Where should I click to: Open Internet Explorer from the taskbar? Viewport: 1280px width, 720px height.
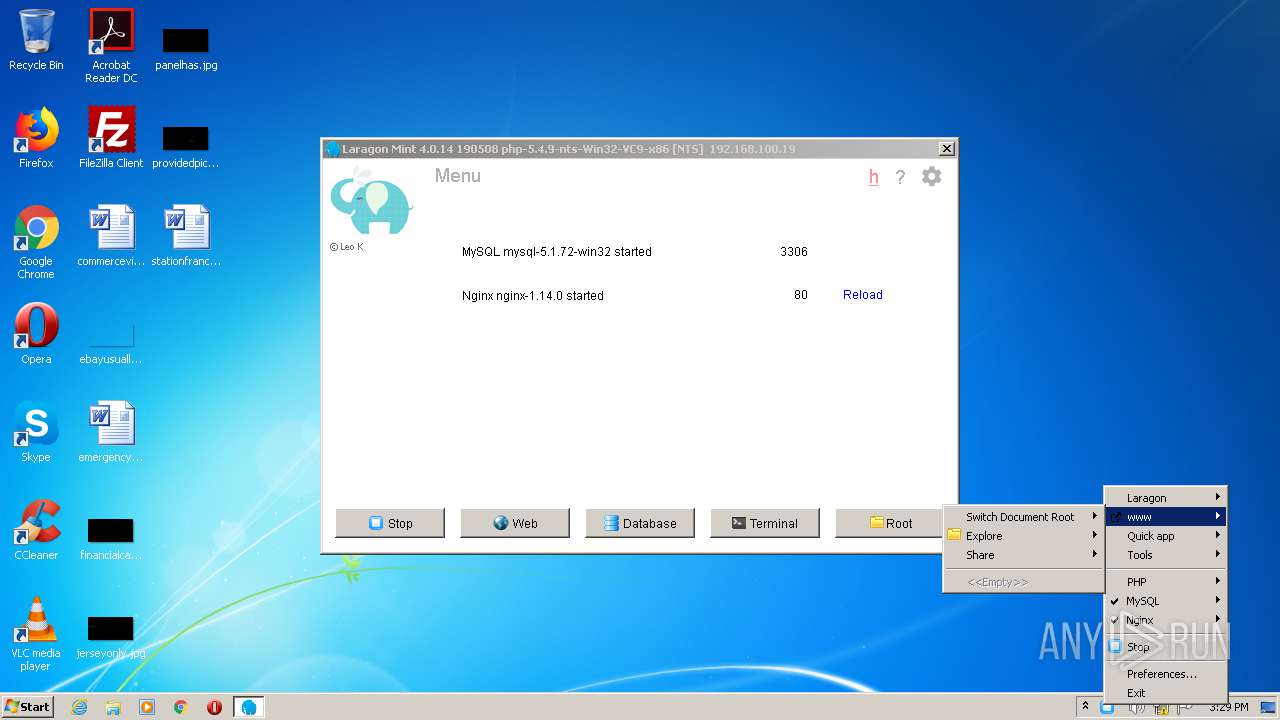[79, 707]
